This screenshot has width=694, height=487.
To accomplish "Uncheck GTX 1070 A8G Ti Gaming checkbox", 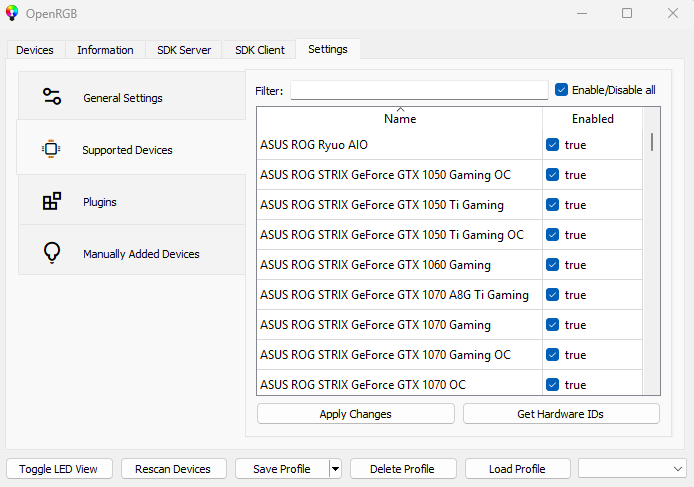I will tap(552, 295).
